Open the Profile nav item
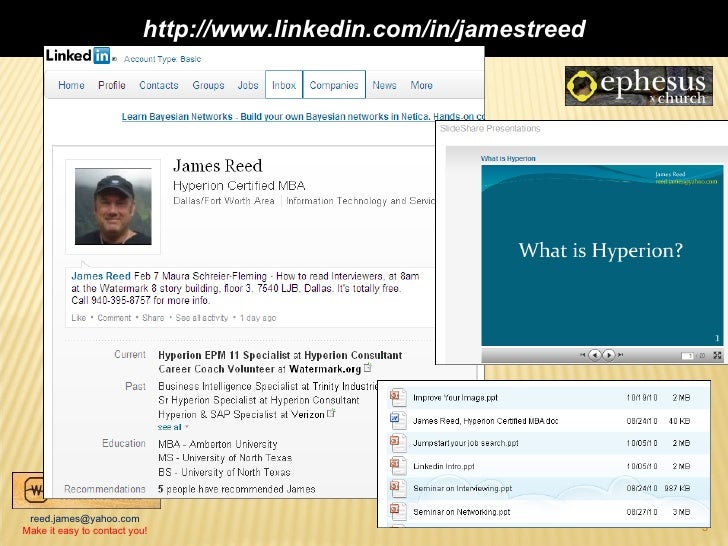The image size is (728, 546). point(112,85)
